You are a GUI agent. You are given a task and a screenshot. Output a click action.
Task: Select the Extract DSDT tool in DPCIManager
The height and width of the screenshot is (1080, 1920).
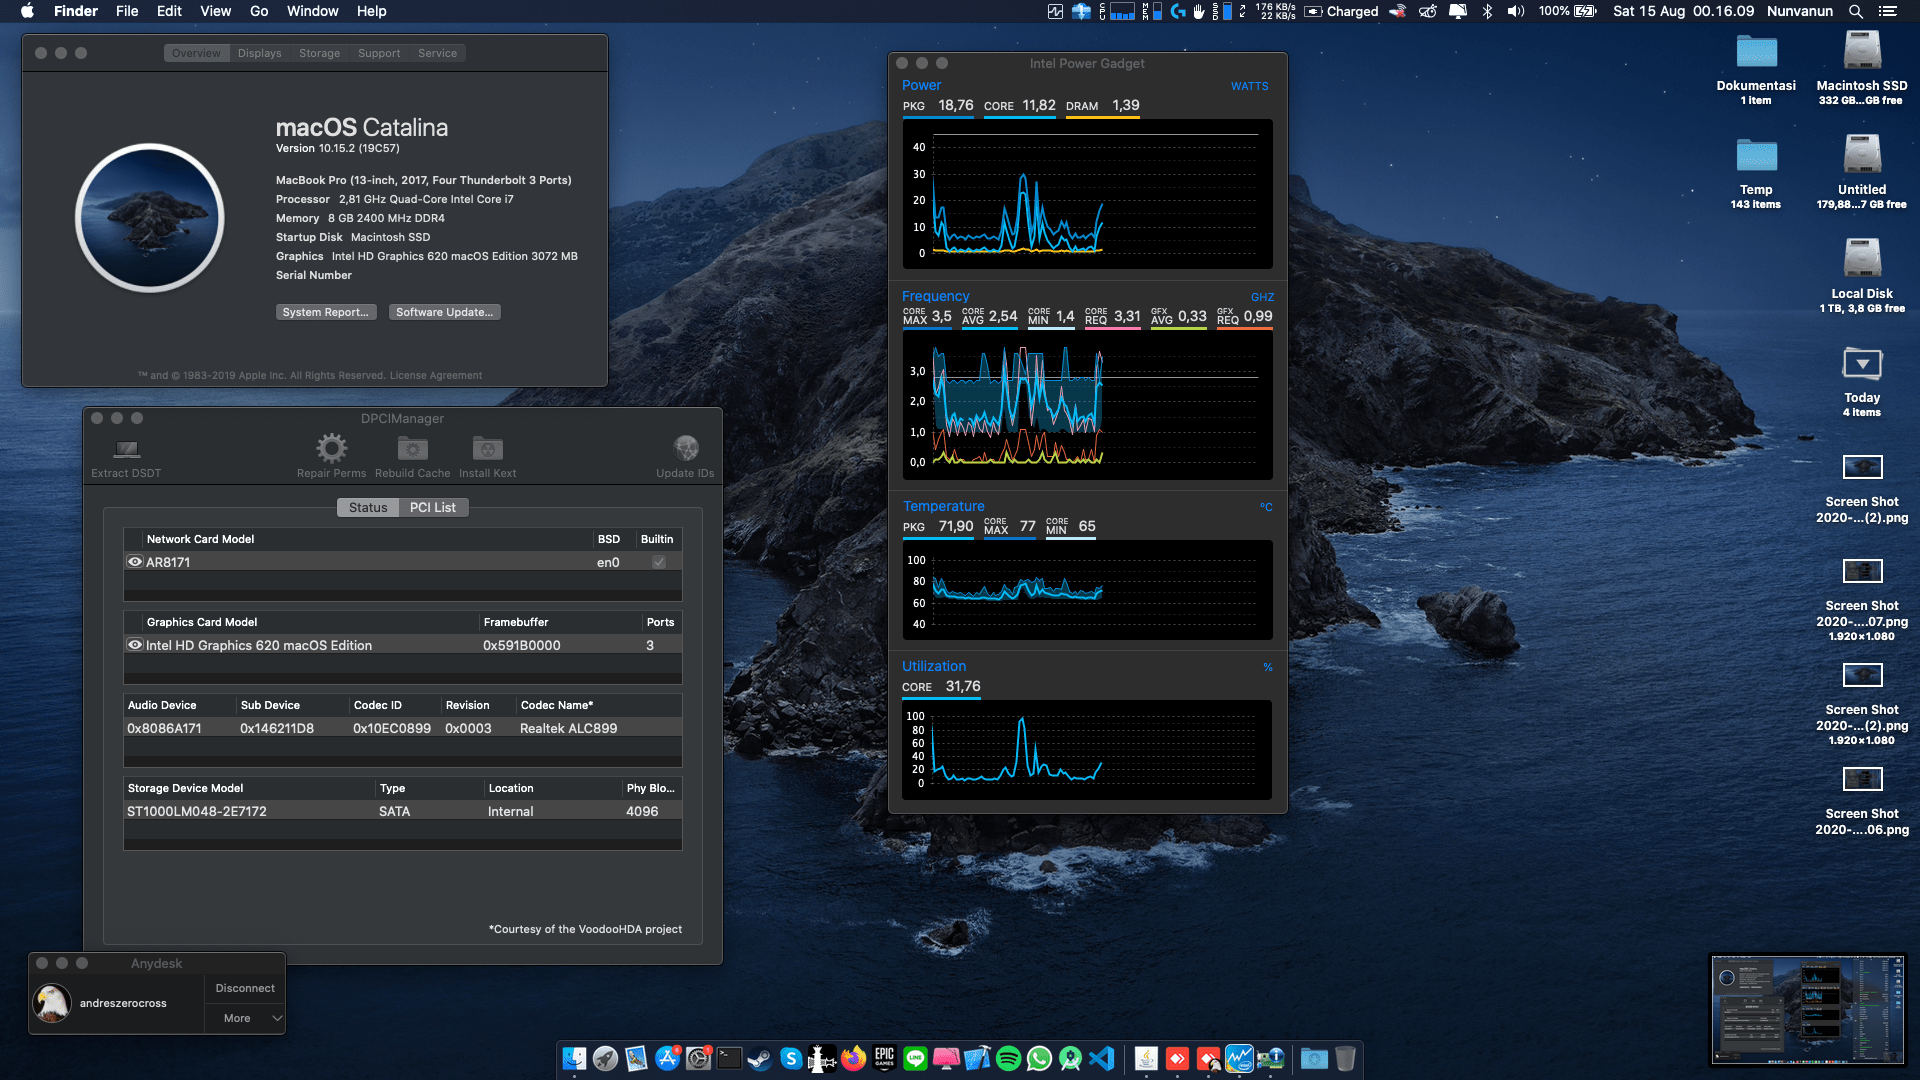coord(125,453)
